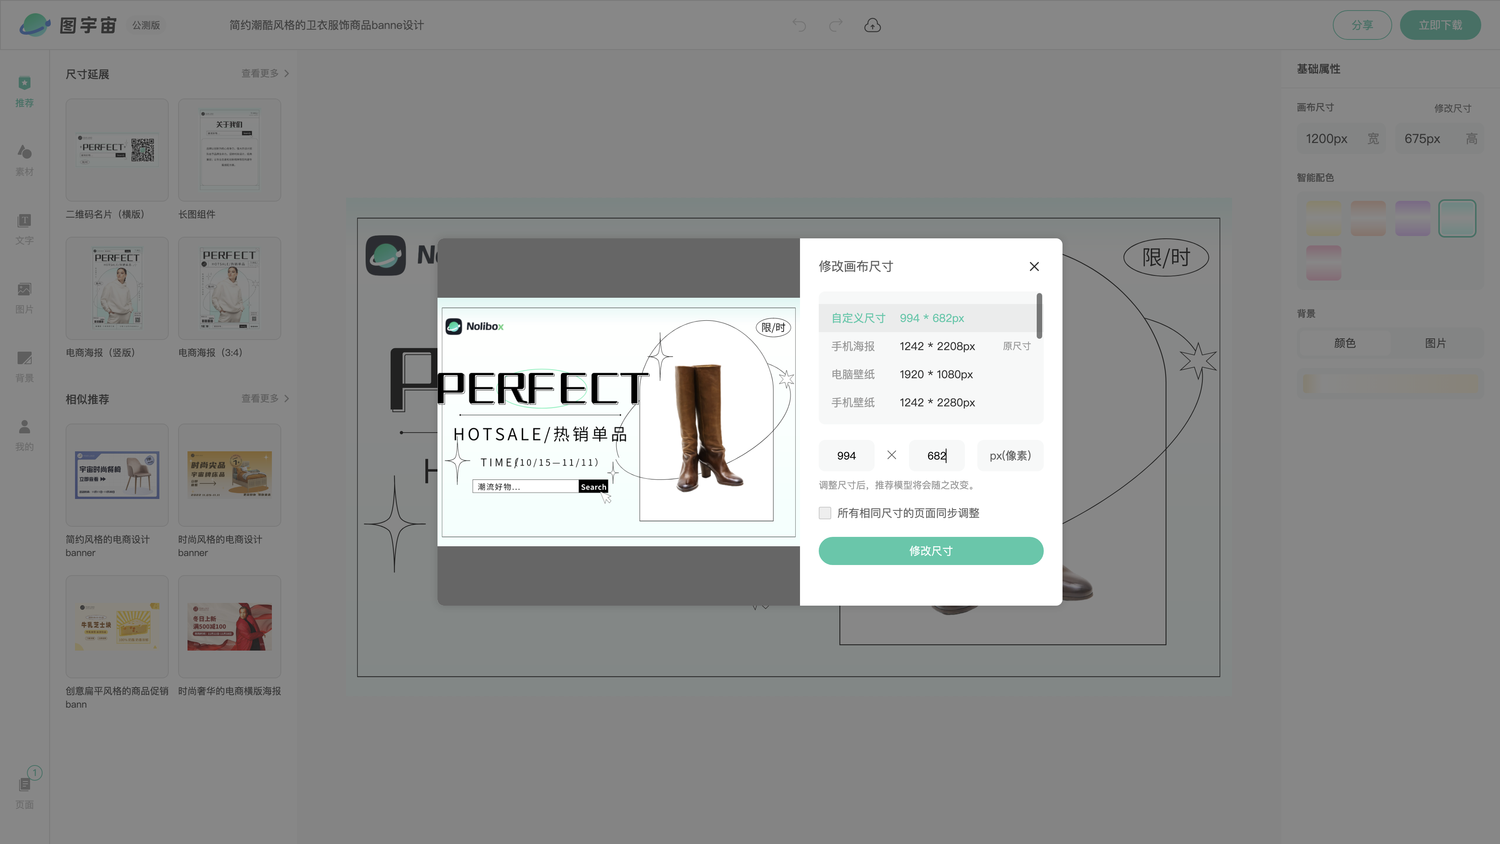Image resolution: width=1500 pixels, height=844 pixels.
Task: Pick the pink smart color scheme
Action: [x=1324, y=262]
